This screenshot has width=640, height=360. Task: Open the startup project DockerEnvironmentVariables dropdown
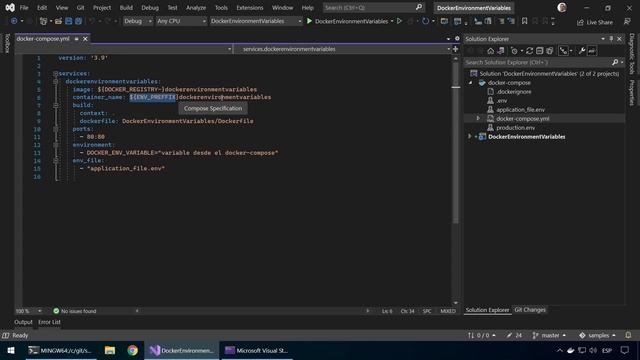pos(256,21)
